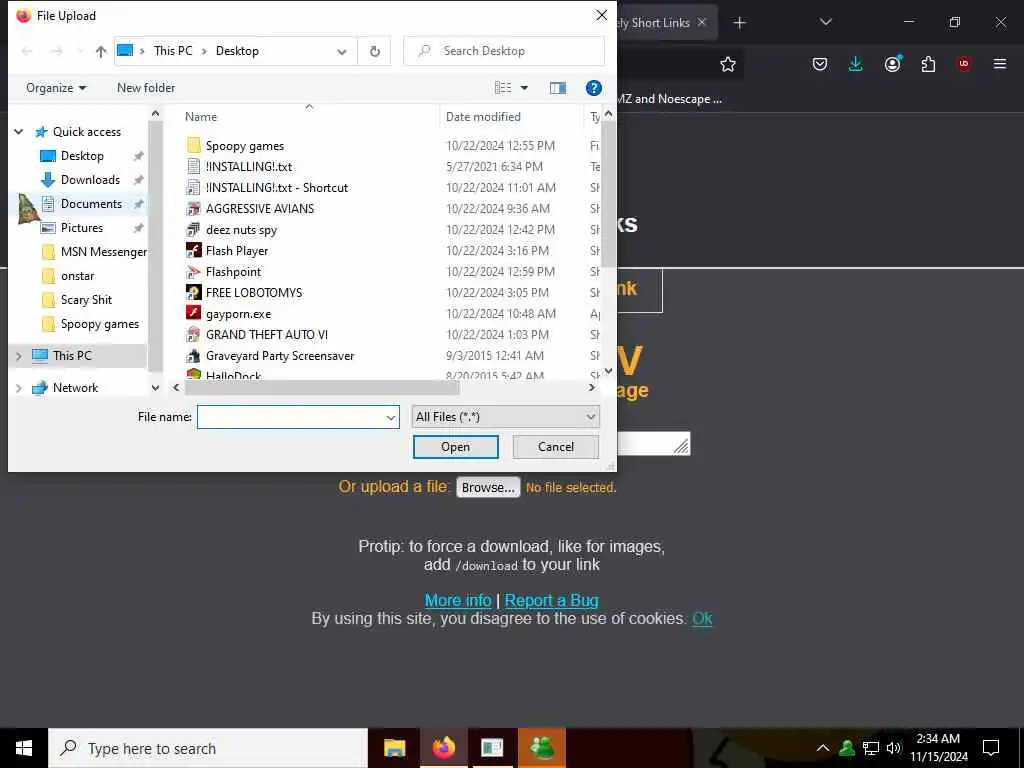This screenshot has width=1024, height=768.
Task: Open the Firefox downloads panel
Action: (856, 64)
